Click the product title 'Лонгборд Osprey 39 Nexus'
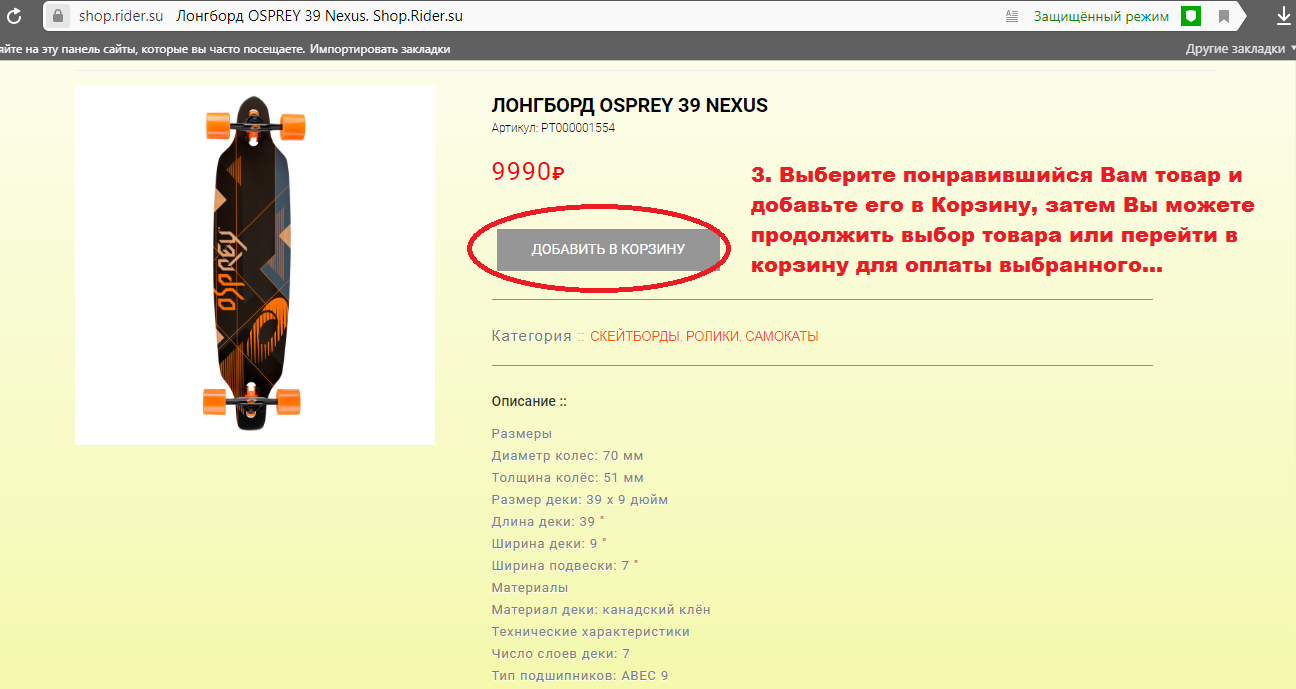The width and height of the screenshot is (1296, 689). click(x=629, y=106)
